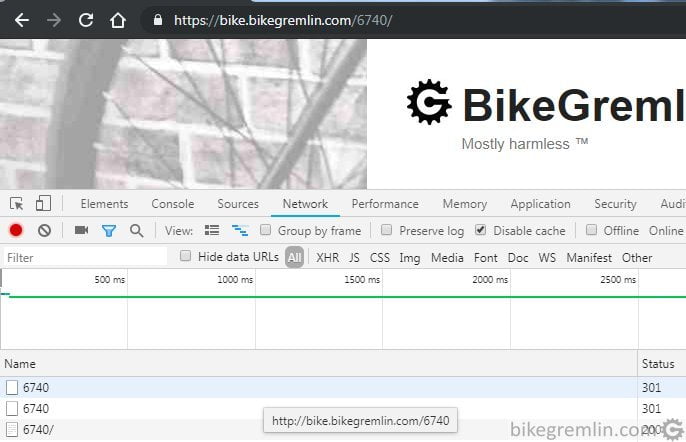This screenshot has width=686, height=442.
Task: Filter requests by JS
Action: point(354,257)
